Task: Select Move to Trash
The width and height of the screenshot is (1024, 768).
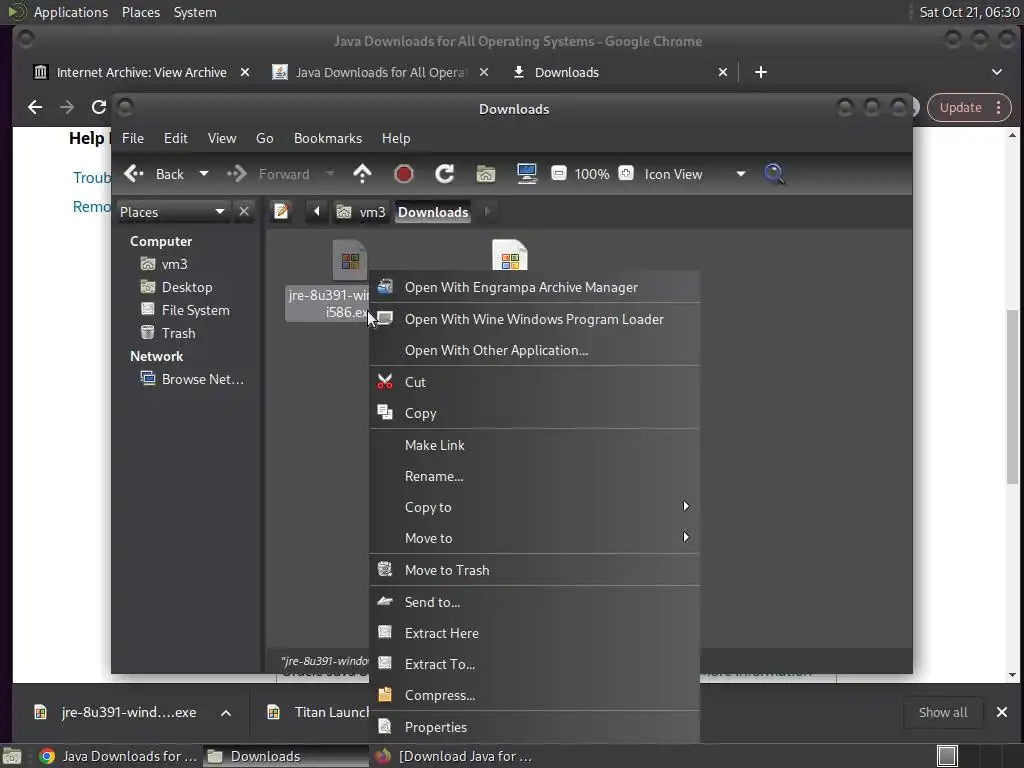Action: pyautogui.click(x=534, y=570)
